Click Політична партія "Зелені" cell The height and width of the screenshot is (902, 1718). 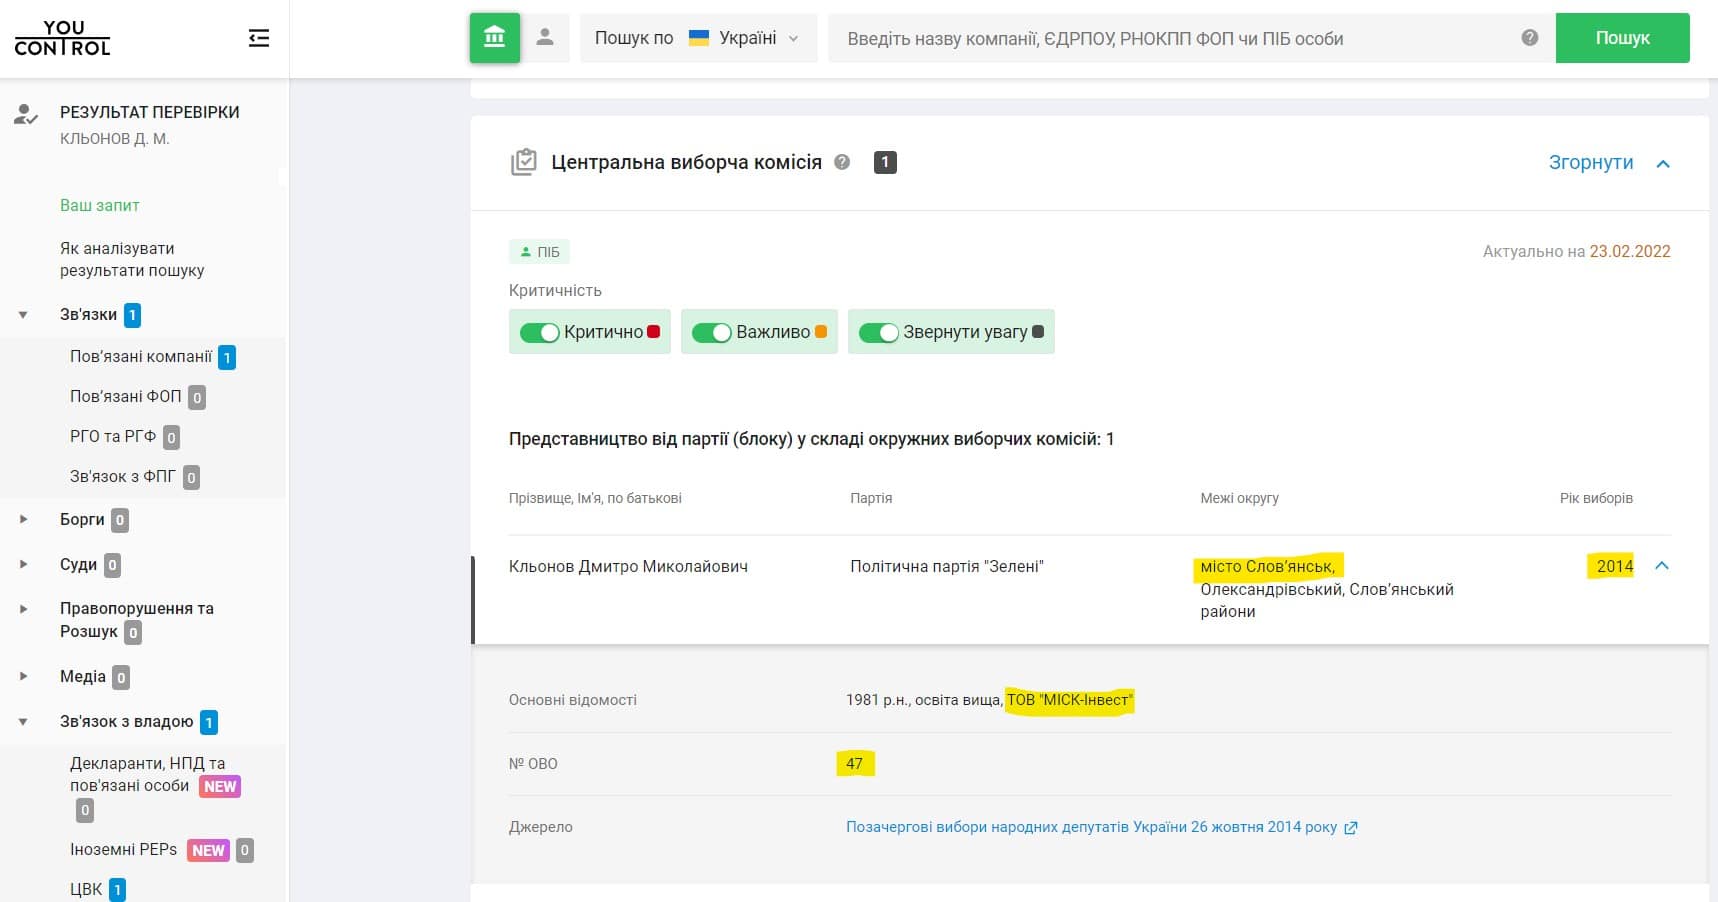click(x=947, y=566)
